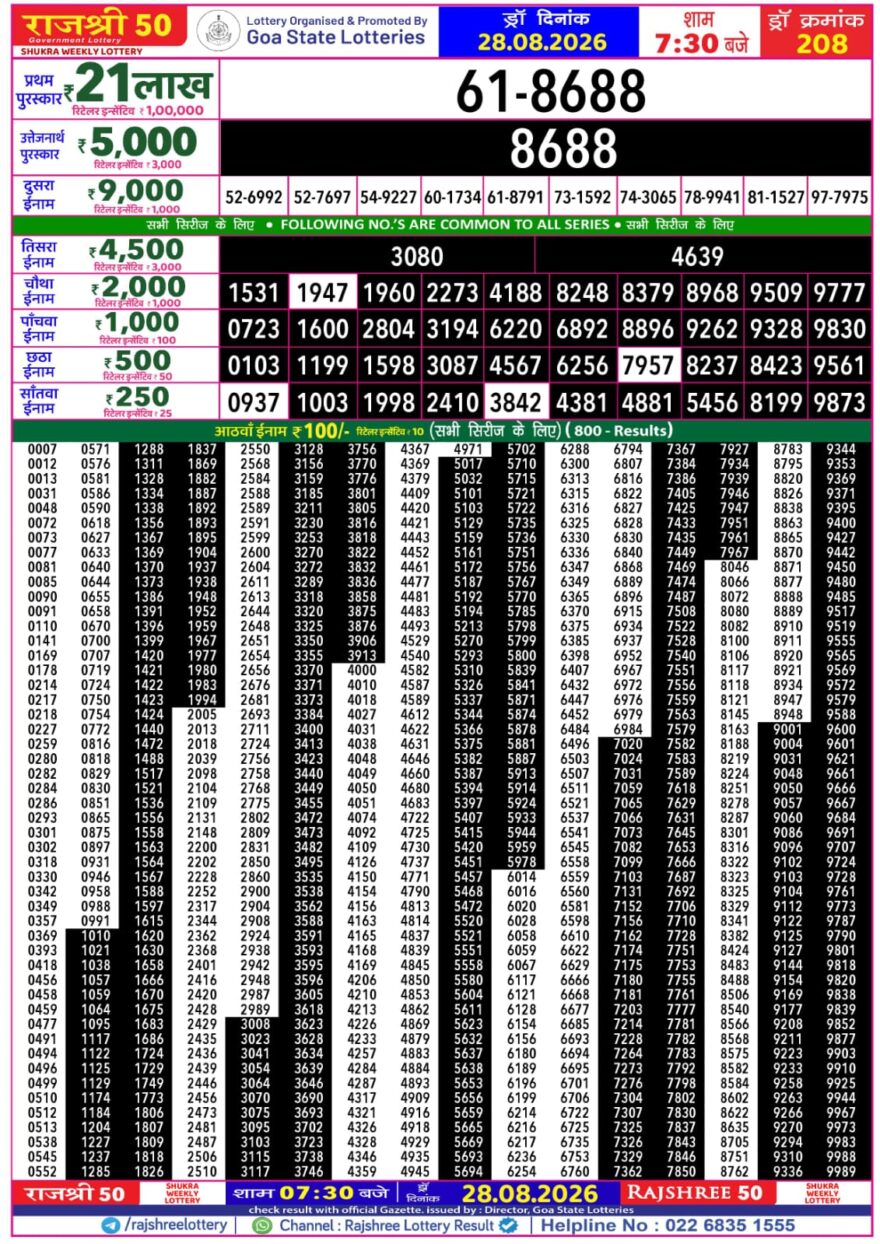Select fourth prize number 1531
The height and width of the screenshot is (1244, 880).
[254, 293]
